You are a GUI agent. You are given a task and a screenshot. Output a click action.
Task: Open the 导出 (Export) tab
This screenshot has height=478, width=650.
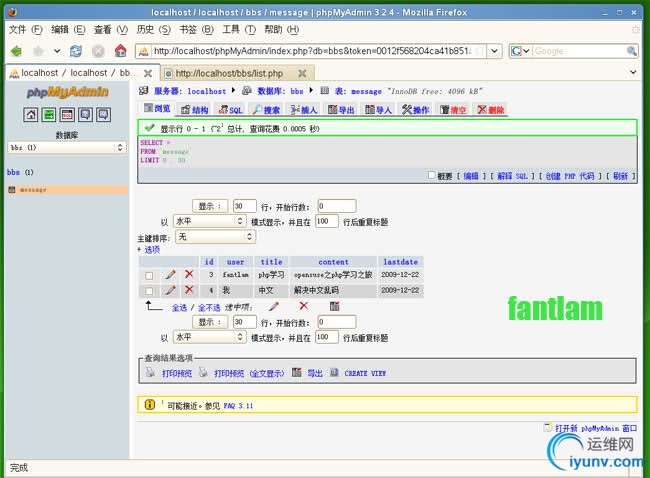[341, 109]
